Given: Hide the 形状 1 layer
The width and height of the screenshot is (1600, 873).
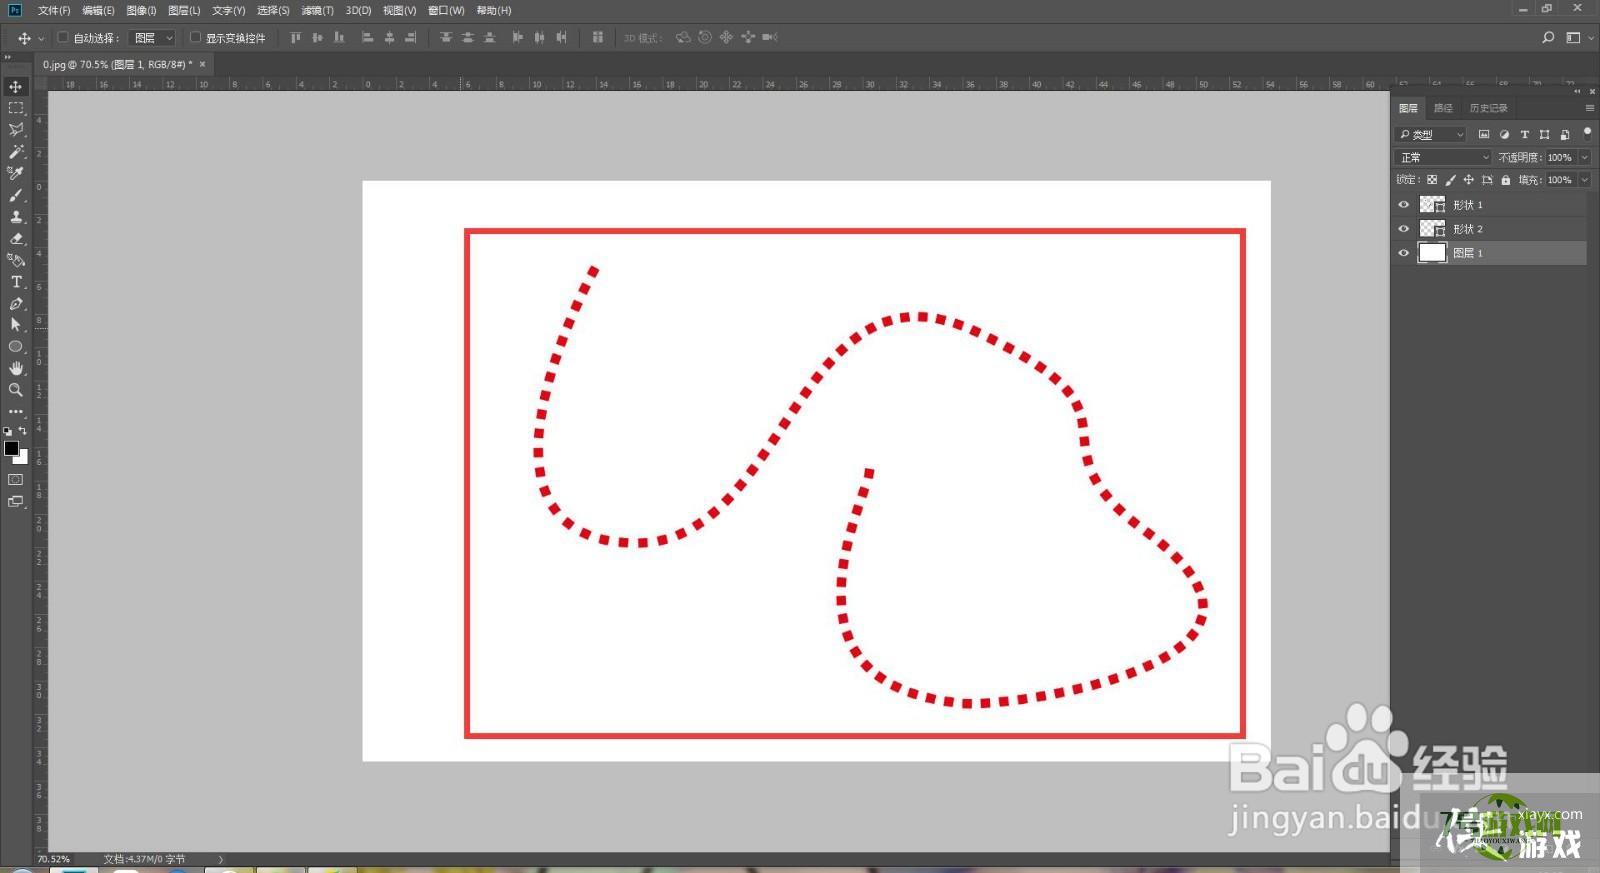Looking at the screenshot, I should coord(1403,204).
